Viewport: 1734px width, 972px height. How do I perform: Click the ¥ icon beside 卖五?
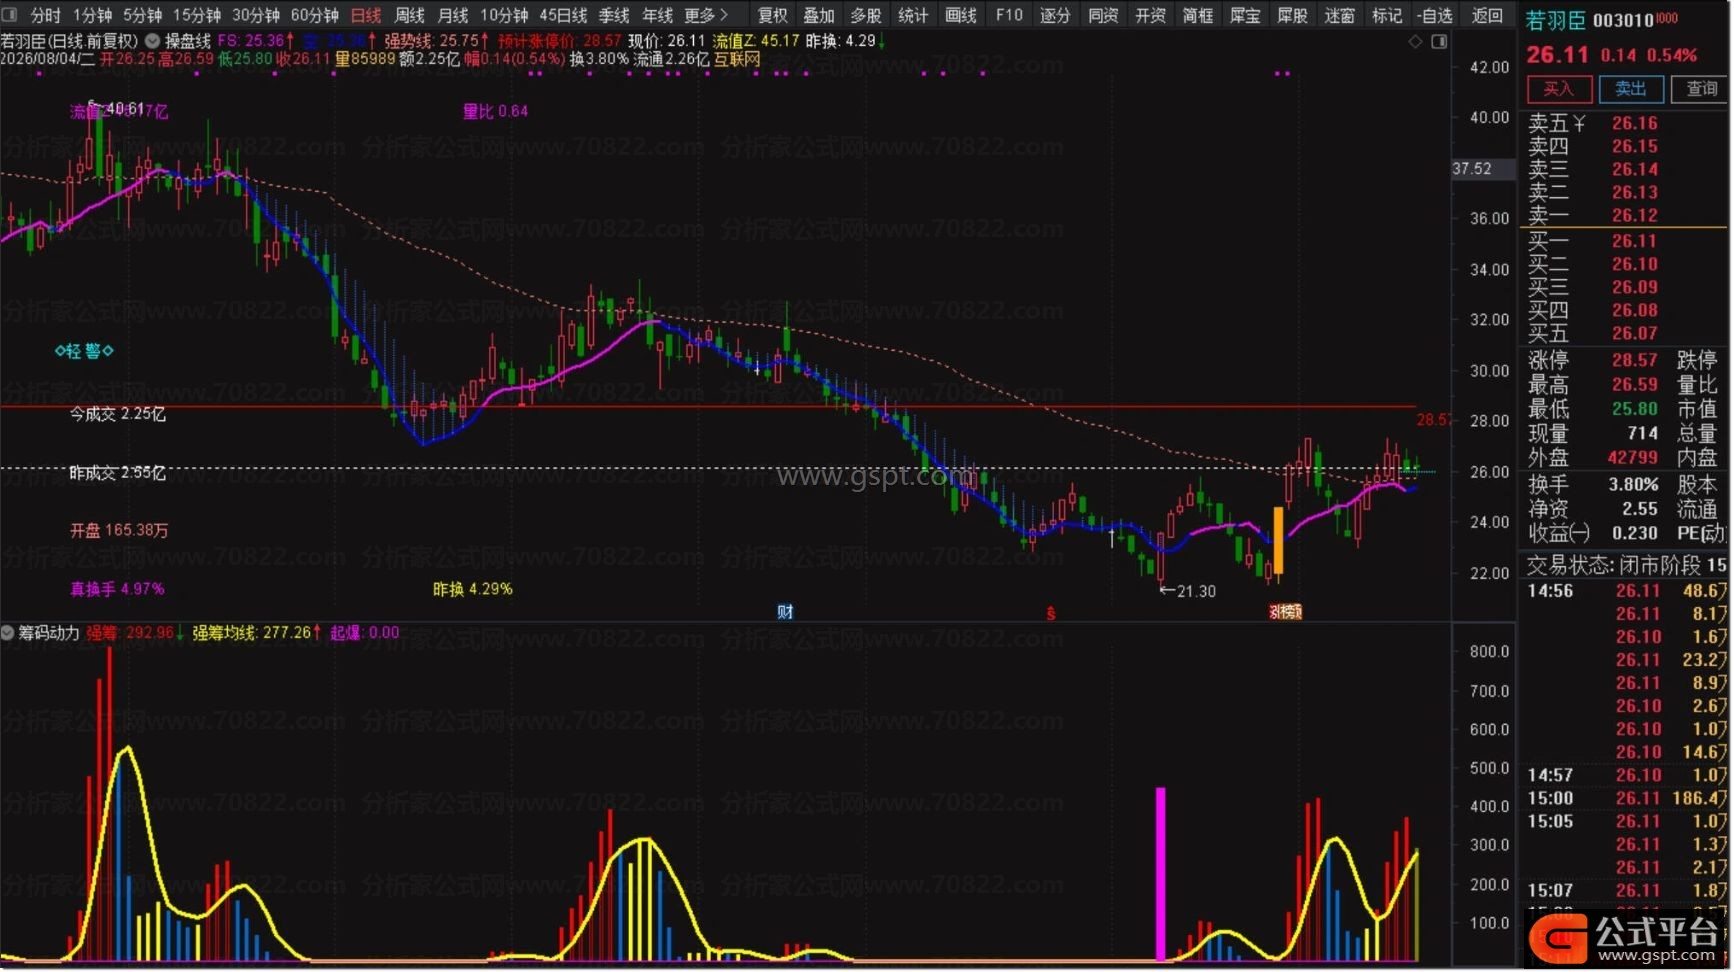[x=1579, y=123]
